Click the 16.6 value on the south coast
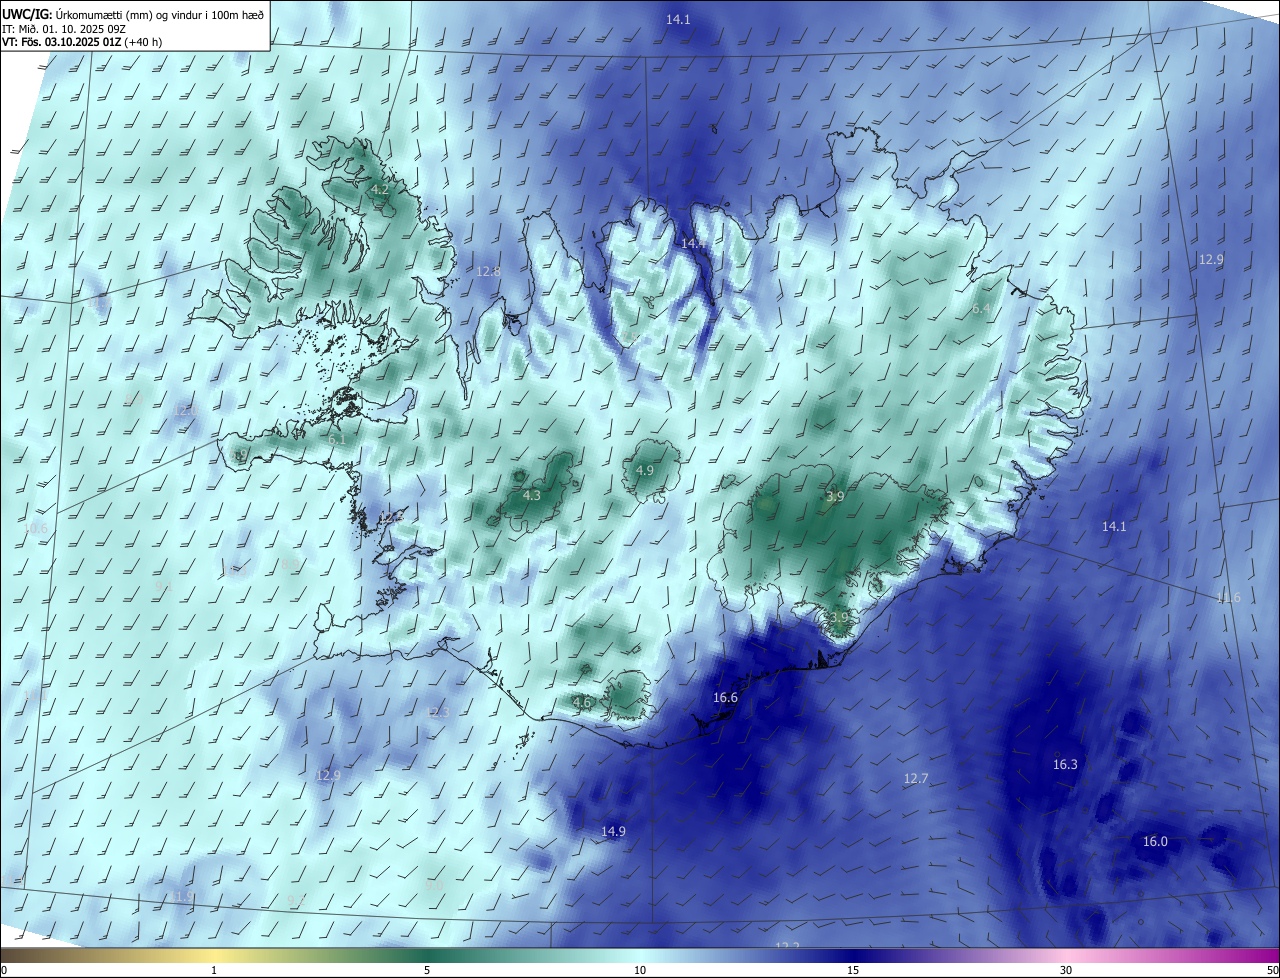This screenshot has height=978, width=1280. point(725,698)
